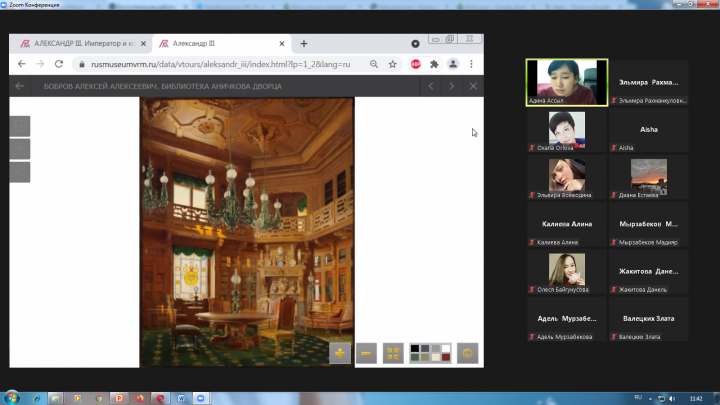Open PowerPoint from taskbar
The image size is (720, 405).
tap(119, 398)
